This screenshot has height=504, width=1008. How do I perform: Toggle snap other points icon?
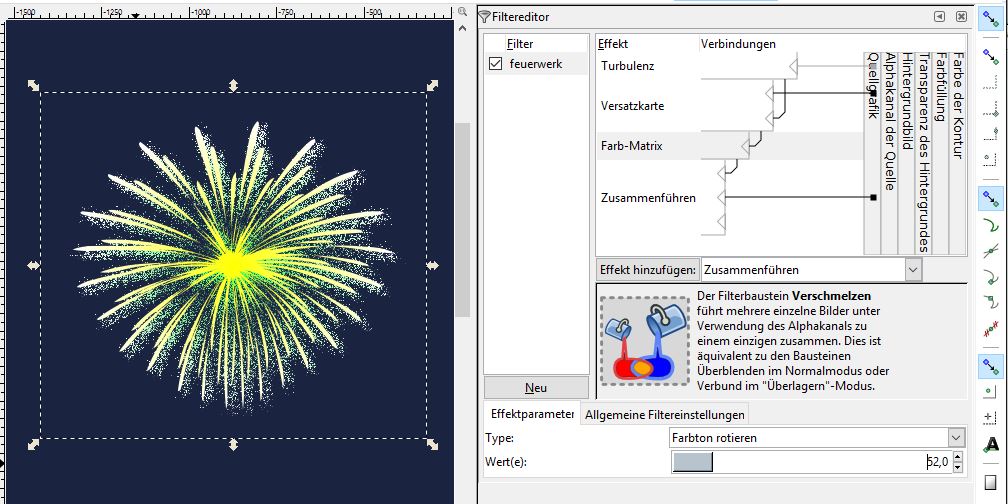tap(990, 364)
